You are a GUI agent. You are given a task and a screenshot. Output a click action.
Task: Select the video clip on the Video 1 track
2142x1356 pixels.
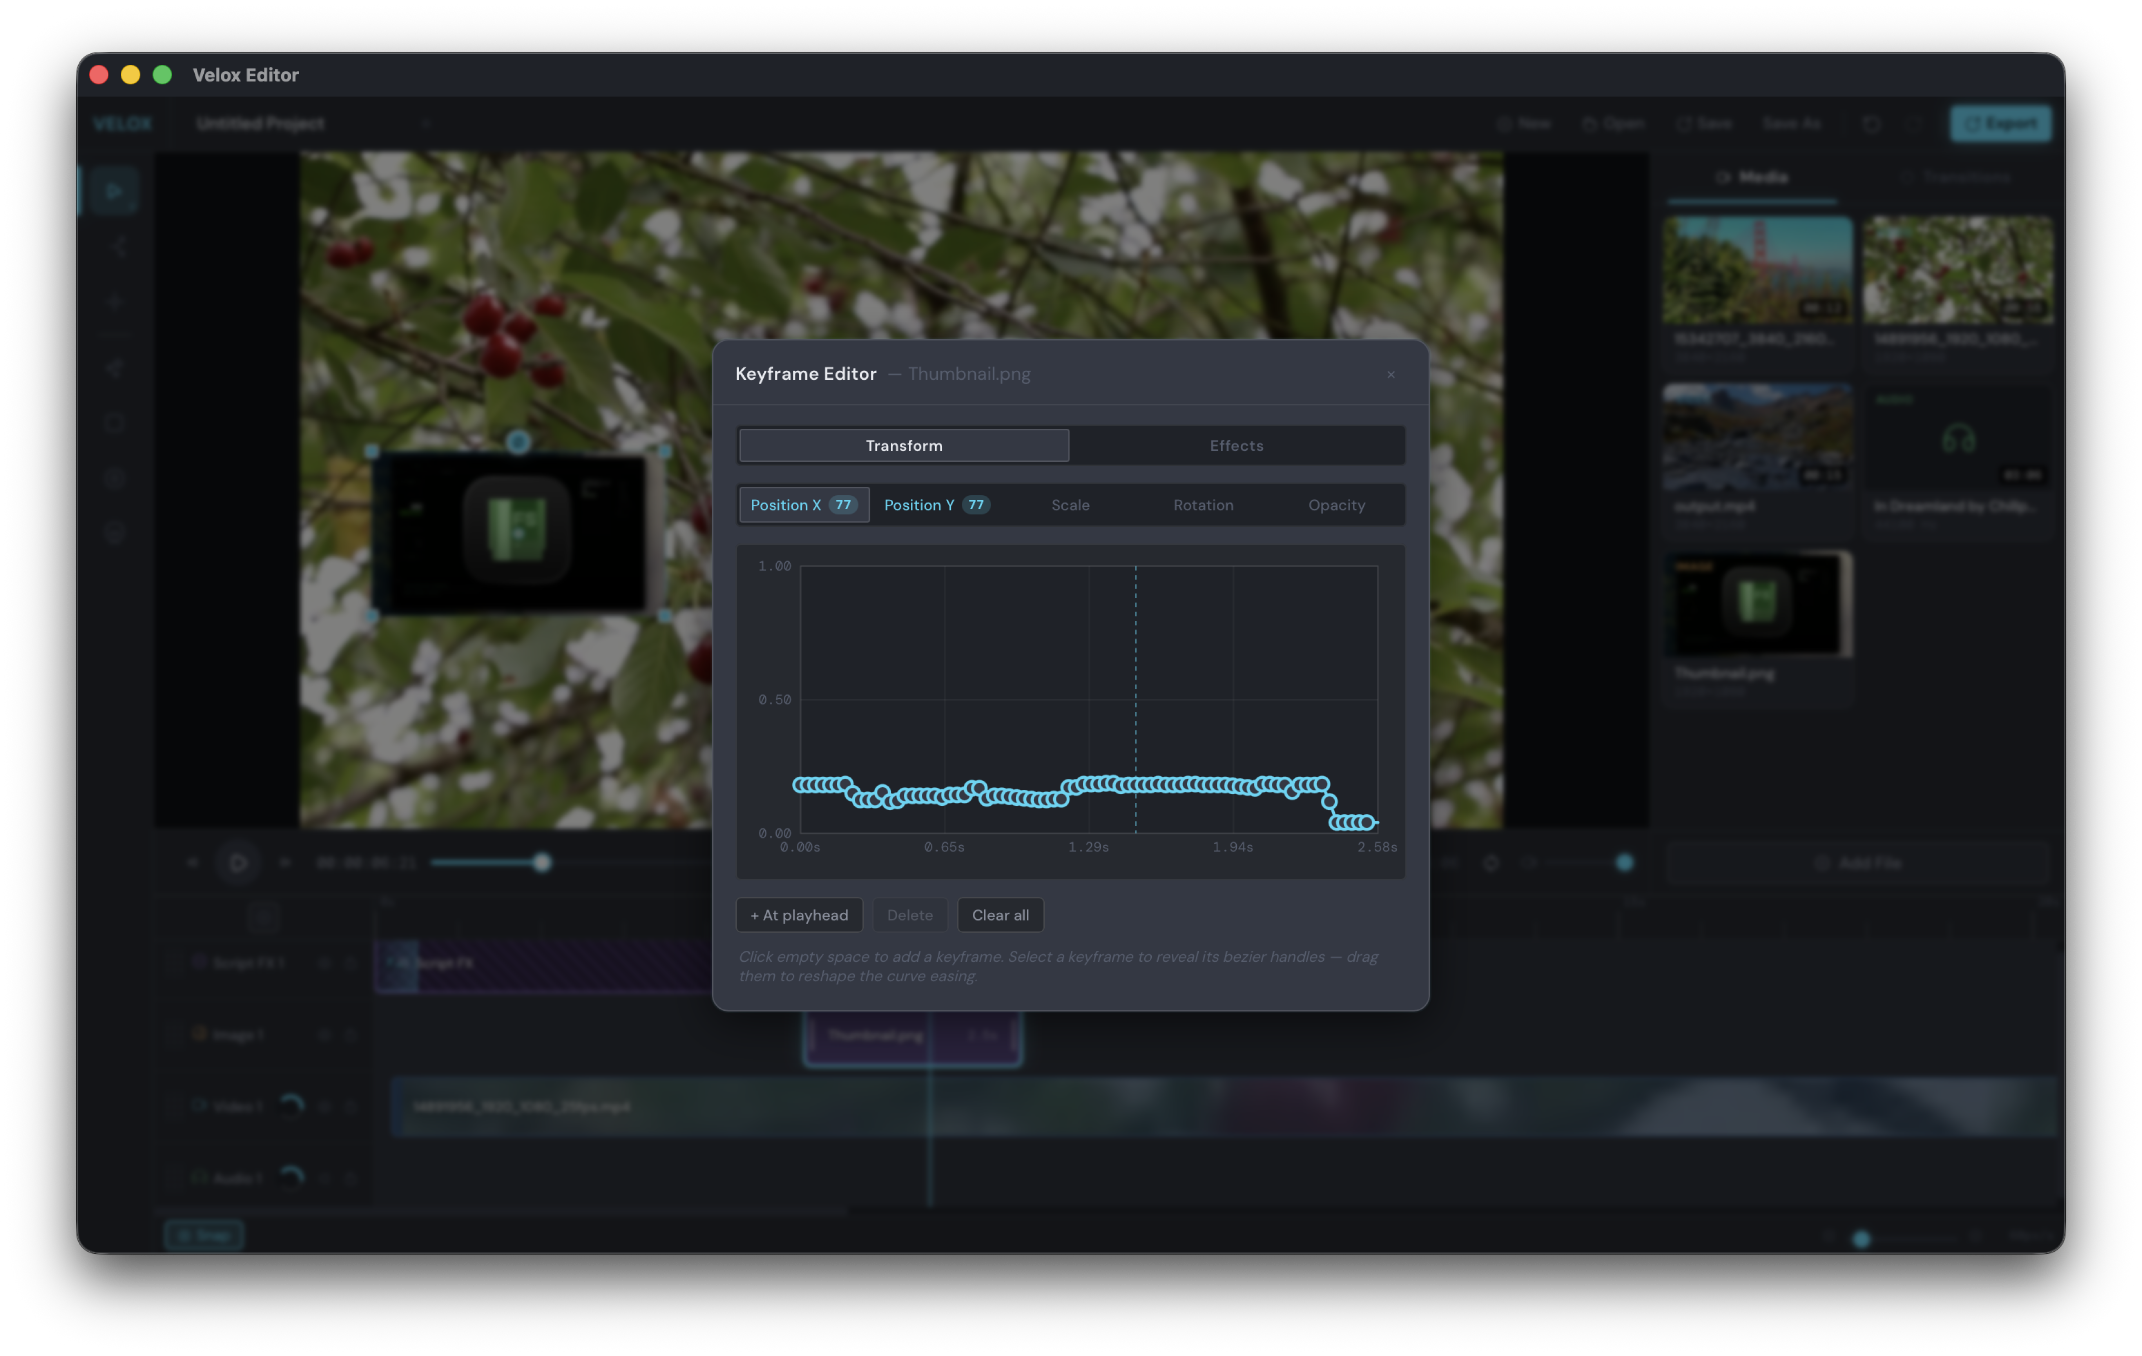click(x=1226, y=1107)
